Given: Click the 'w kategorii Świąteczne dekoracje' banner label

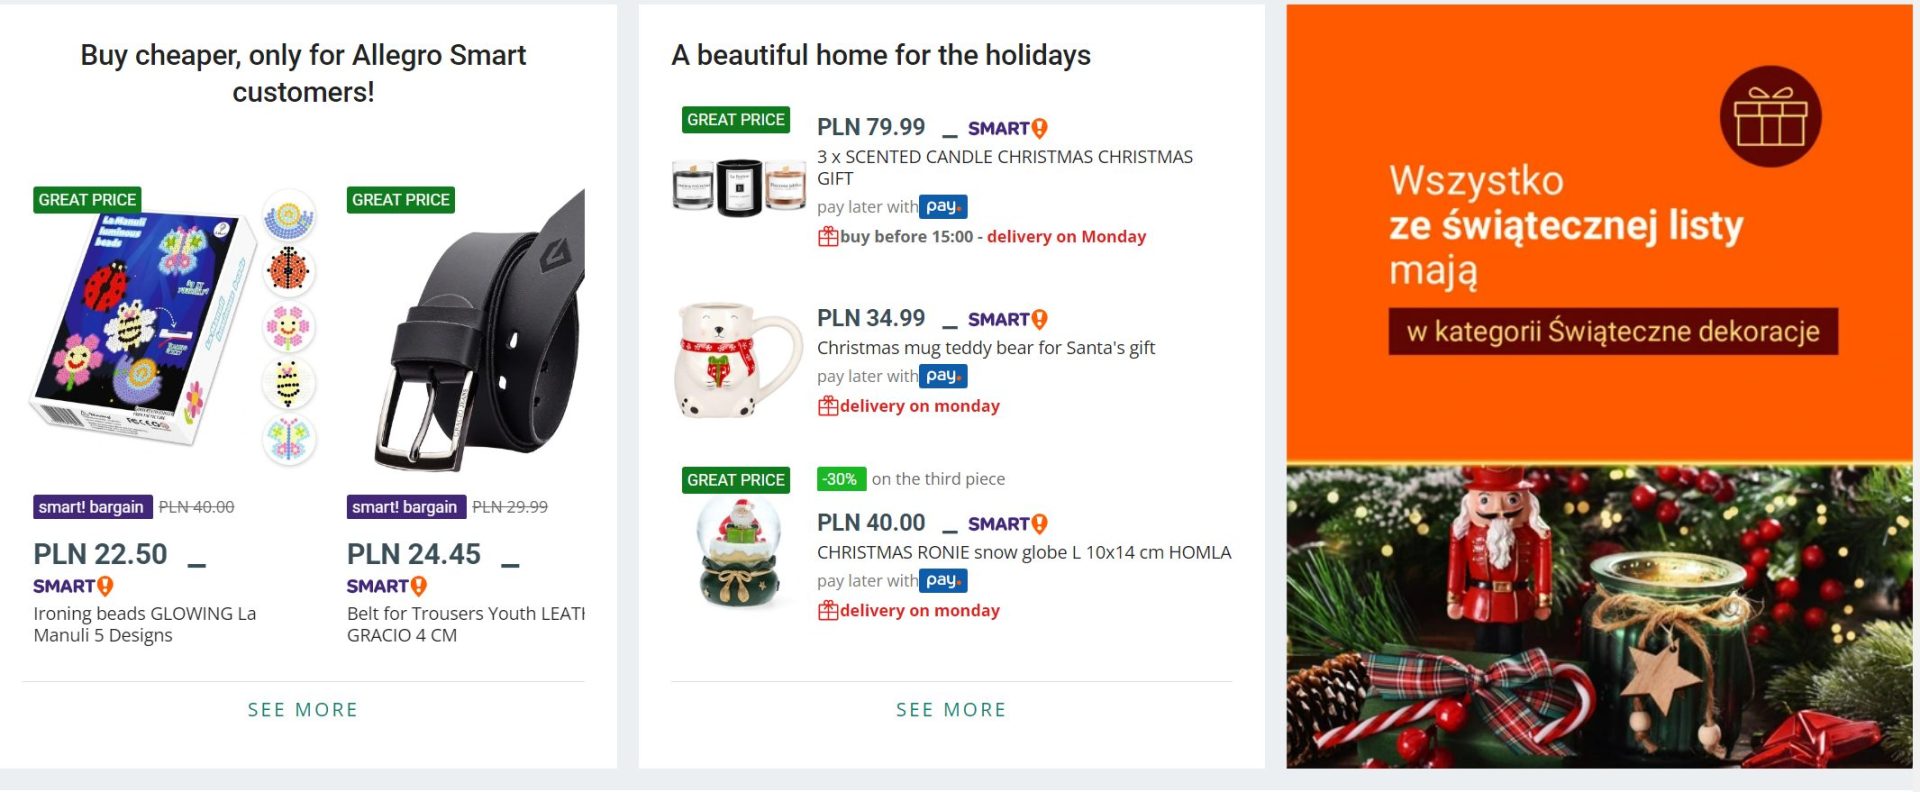Looking at the screenshot, I should tap(1612, 332).
